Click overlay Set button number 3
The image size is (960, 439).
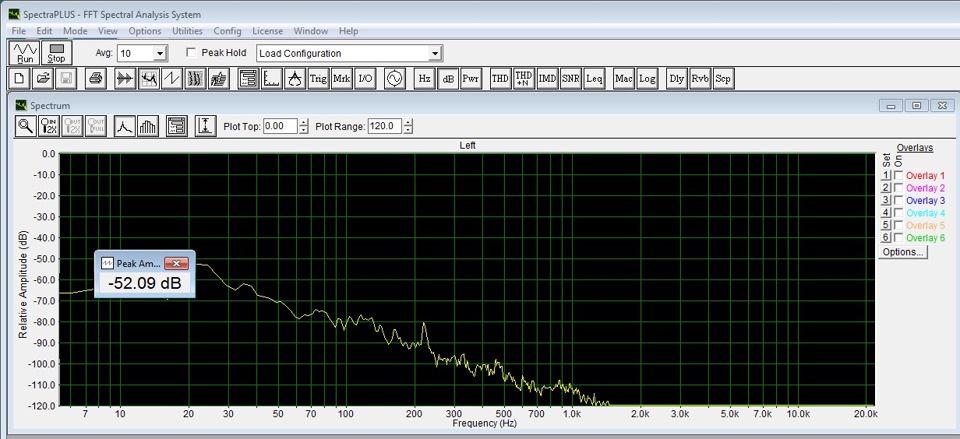pos(885,201)
